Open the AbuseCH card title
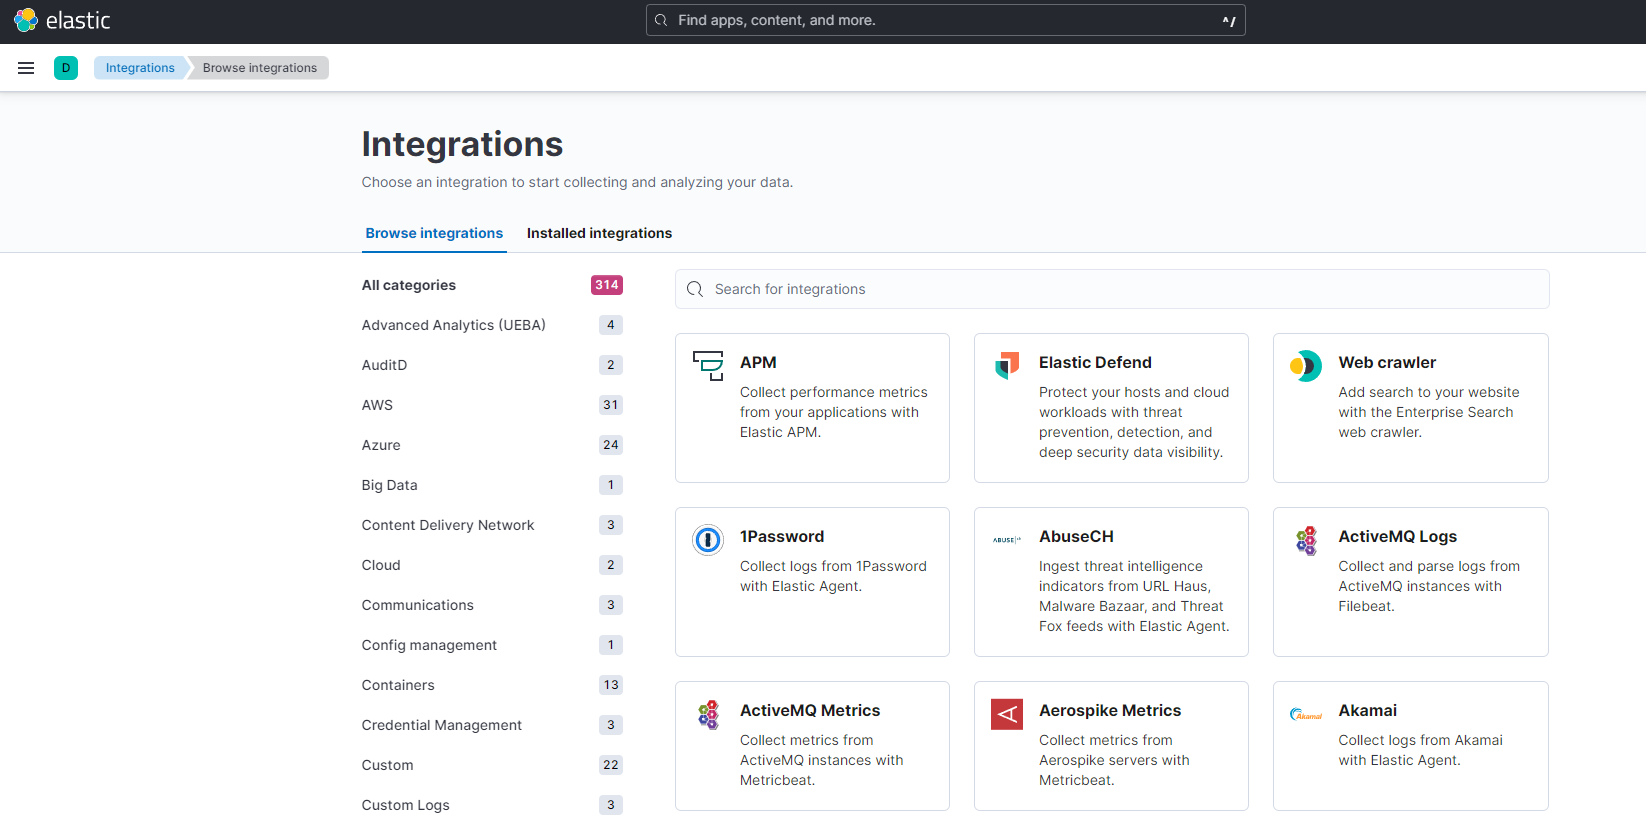This screenshot has height=824, width=1646. (1076, 536)
